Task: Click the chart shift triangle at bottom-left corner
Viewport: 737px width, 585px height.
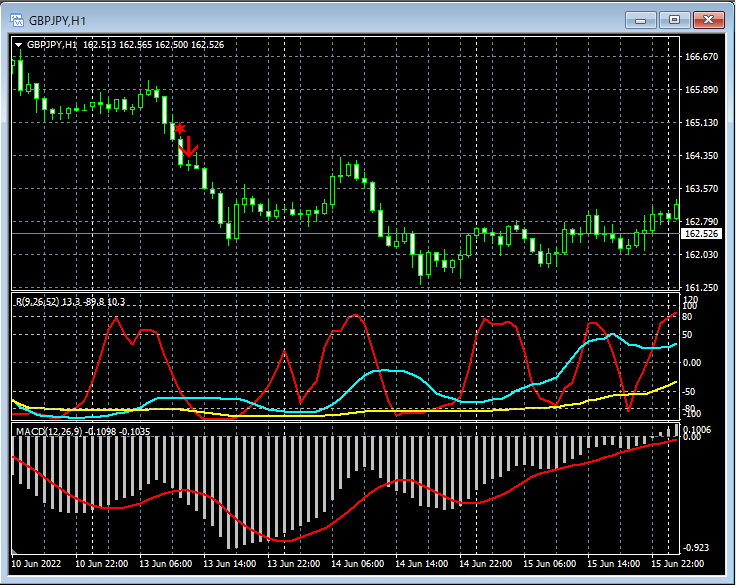Action: pyautogui.click(x=15, y=551)
